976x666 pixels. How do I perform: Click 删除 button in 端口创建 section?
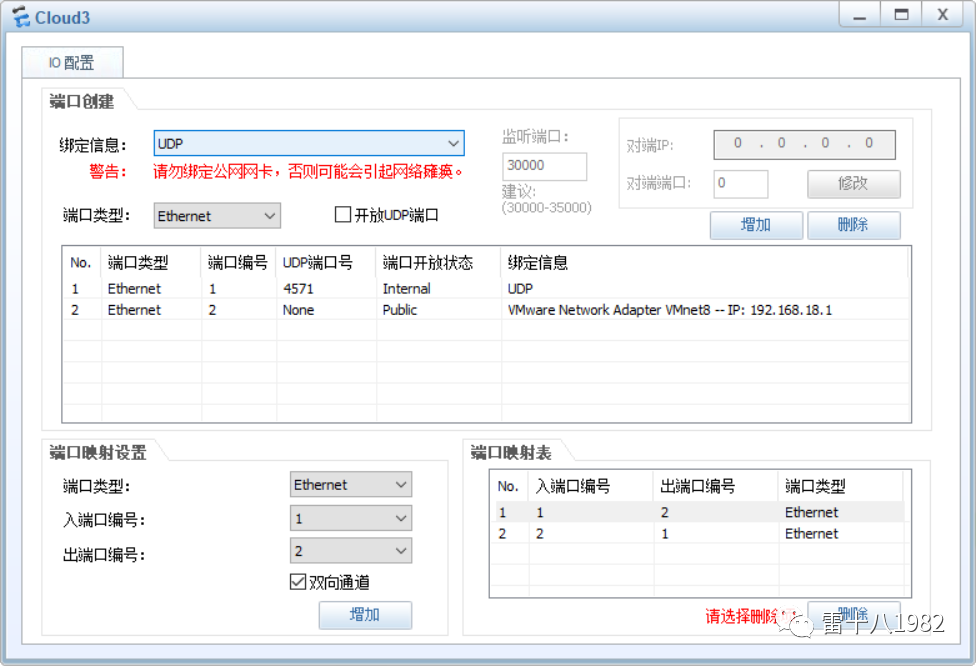(853, 225)
